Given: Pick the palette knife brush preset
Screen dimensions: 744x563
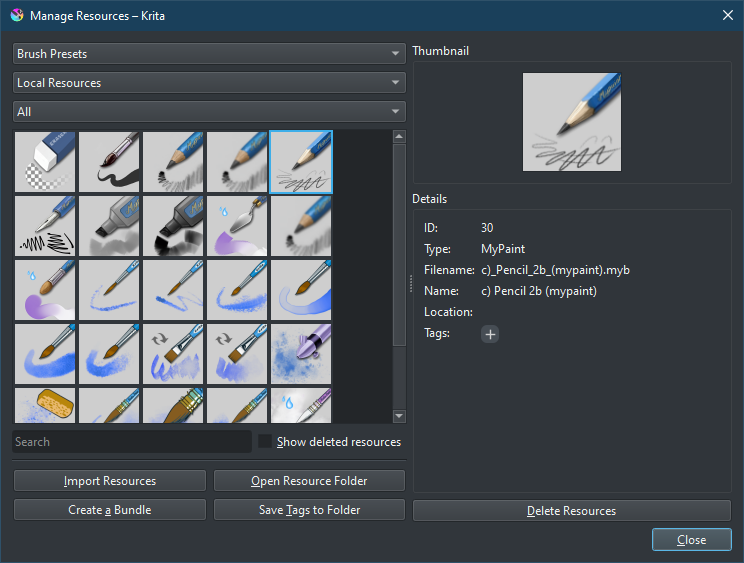Looking at the screenshot, I should coord(238,226).
